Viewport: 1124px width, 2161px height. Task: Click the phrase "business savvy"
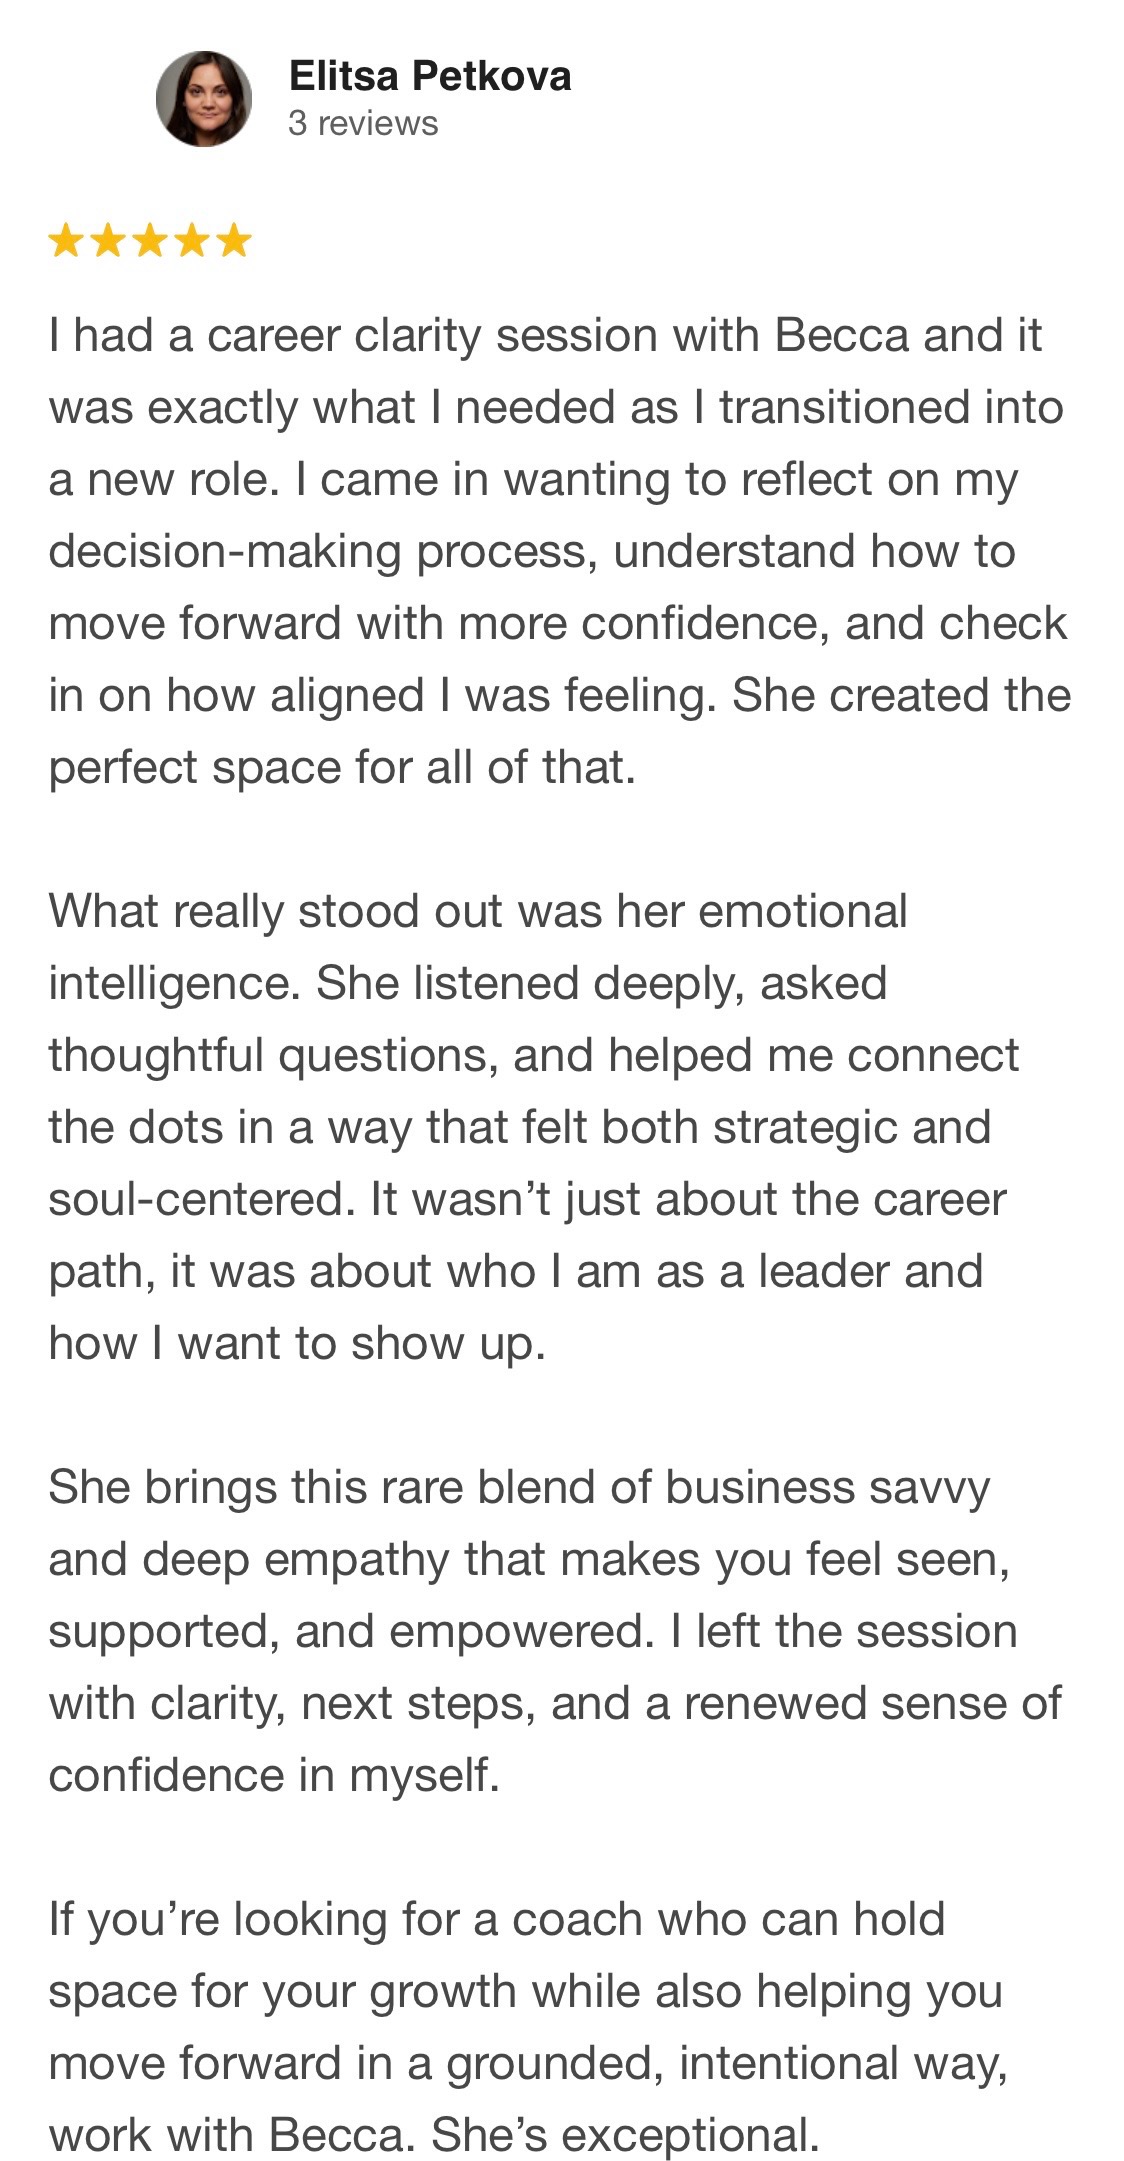(827, 1487)
